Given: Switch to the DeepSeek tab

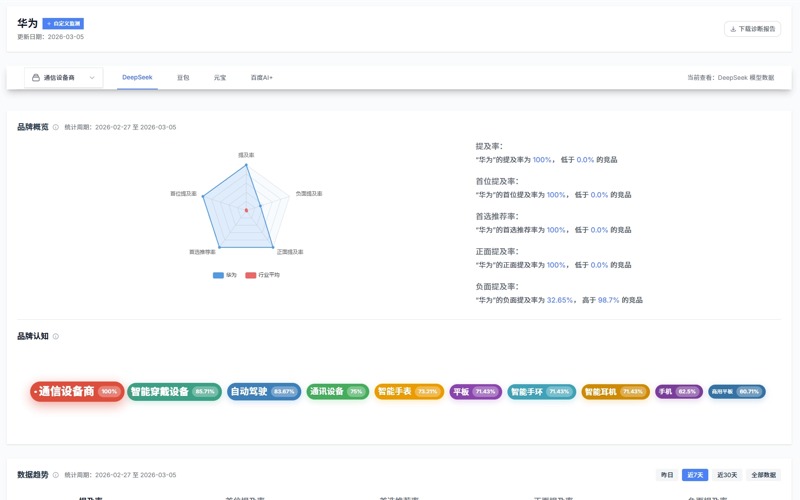Looking at the screenshot, I should 136,77.
